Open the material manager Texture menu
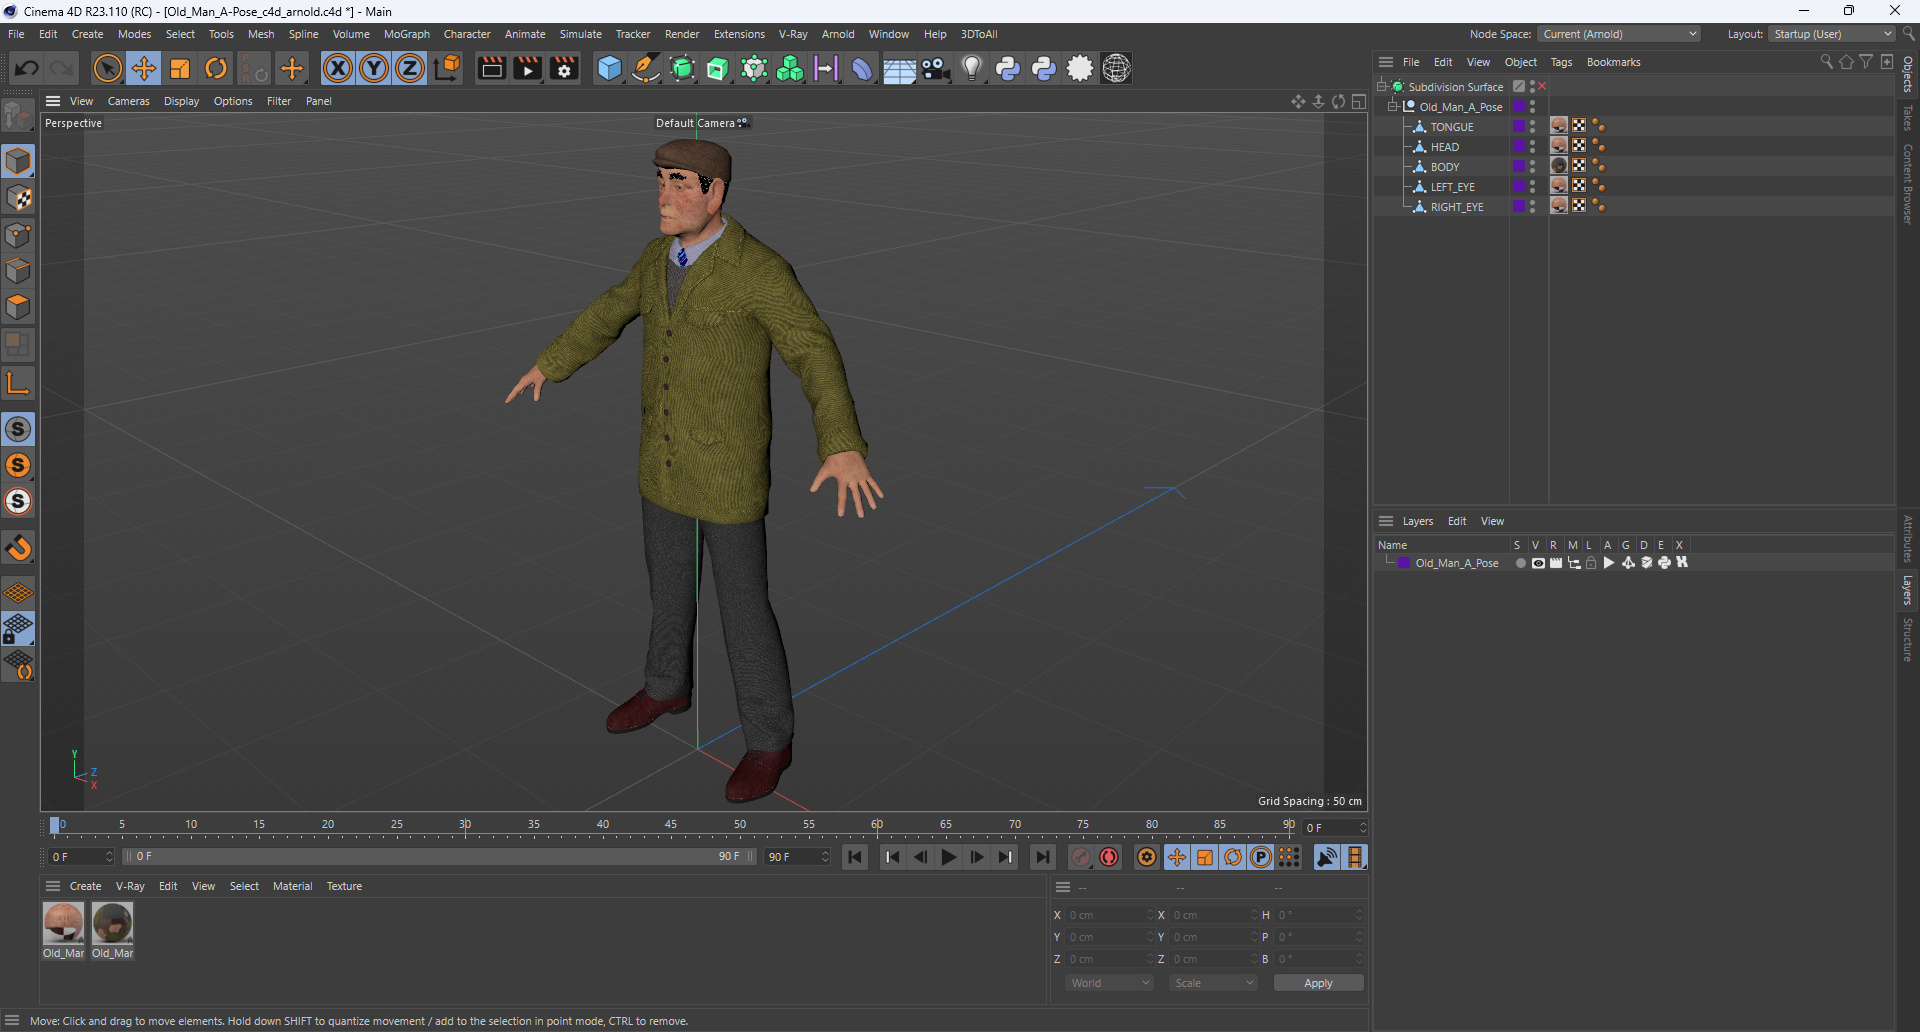1920x1032 pixels. 344,886
